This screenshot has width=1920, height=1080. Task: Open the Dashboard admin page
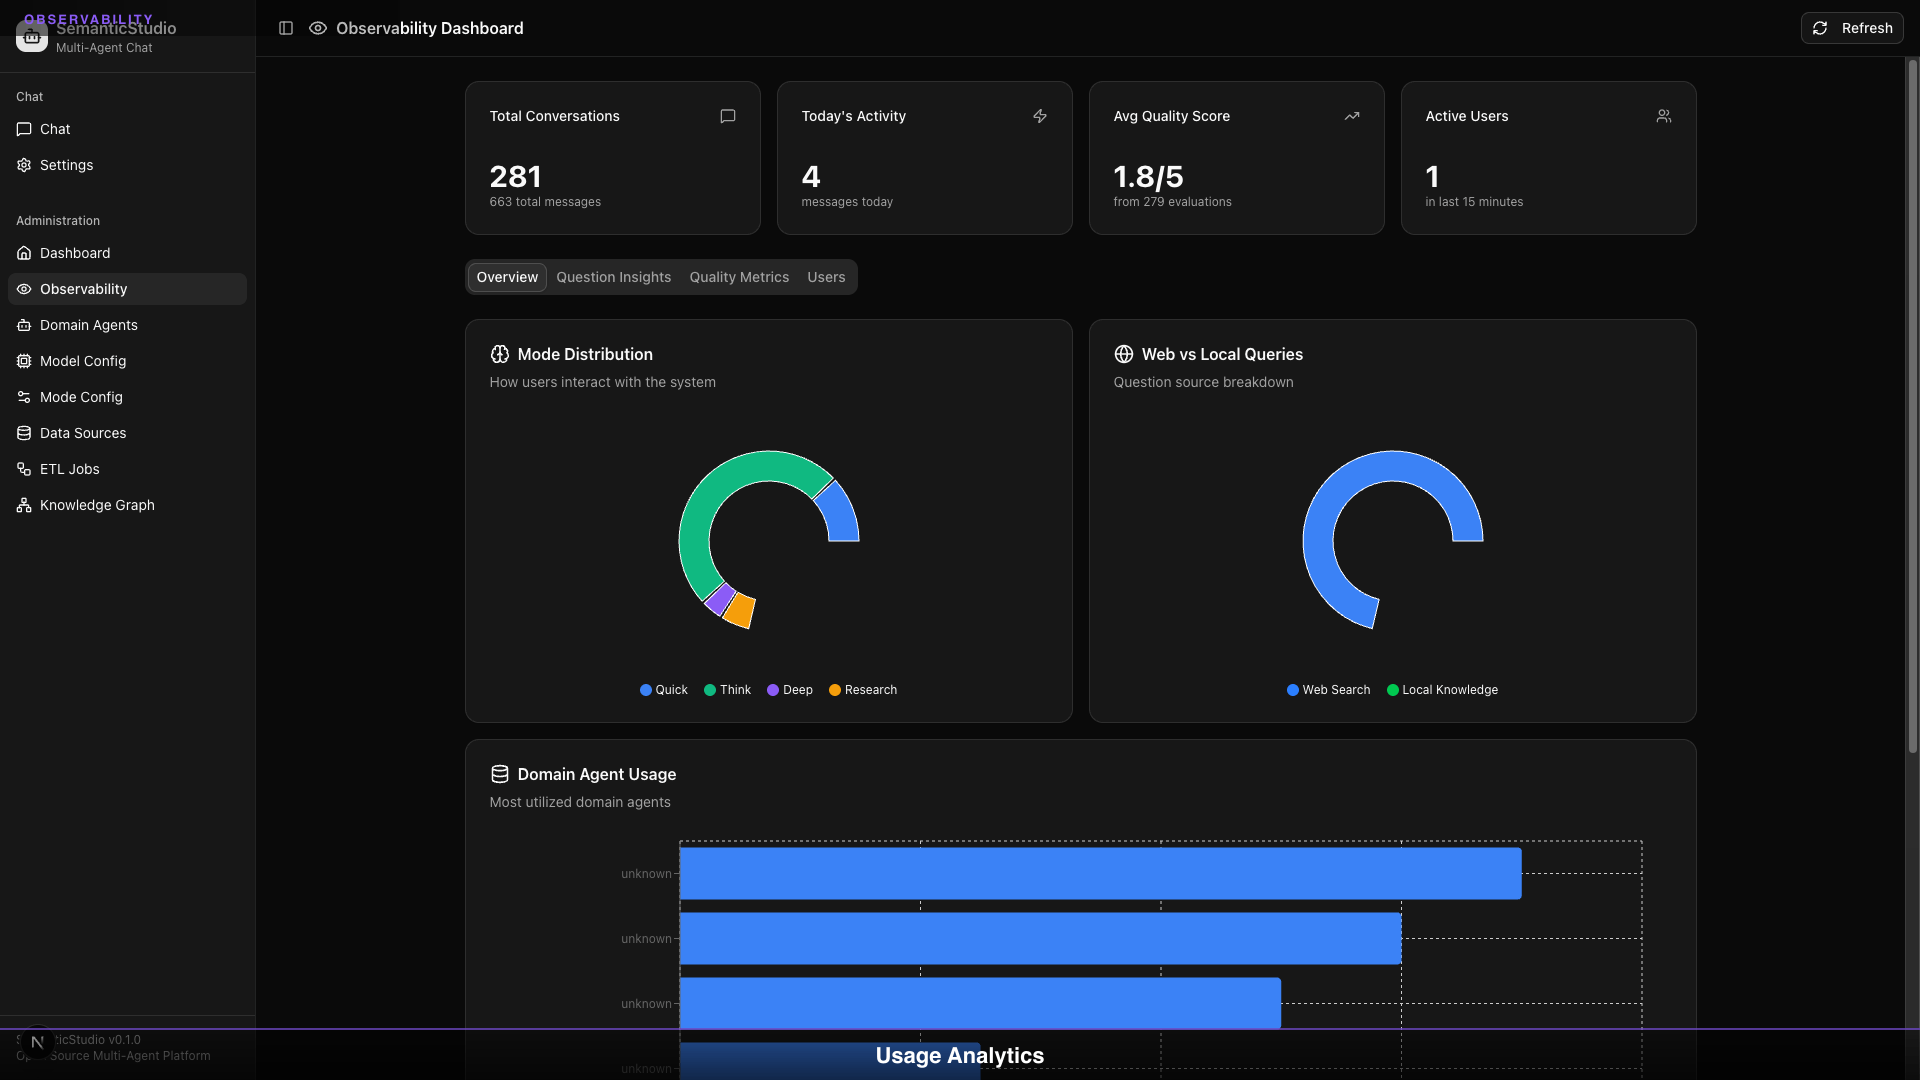(74, 253)
